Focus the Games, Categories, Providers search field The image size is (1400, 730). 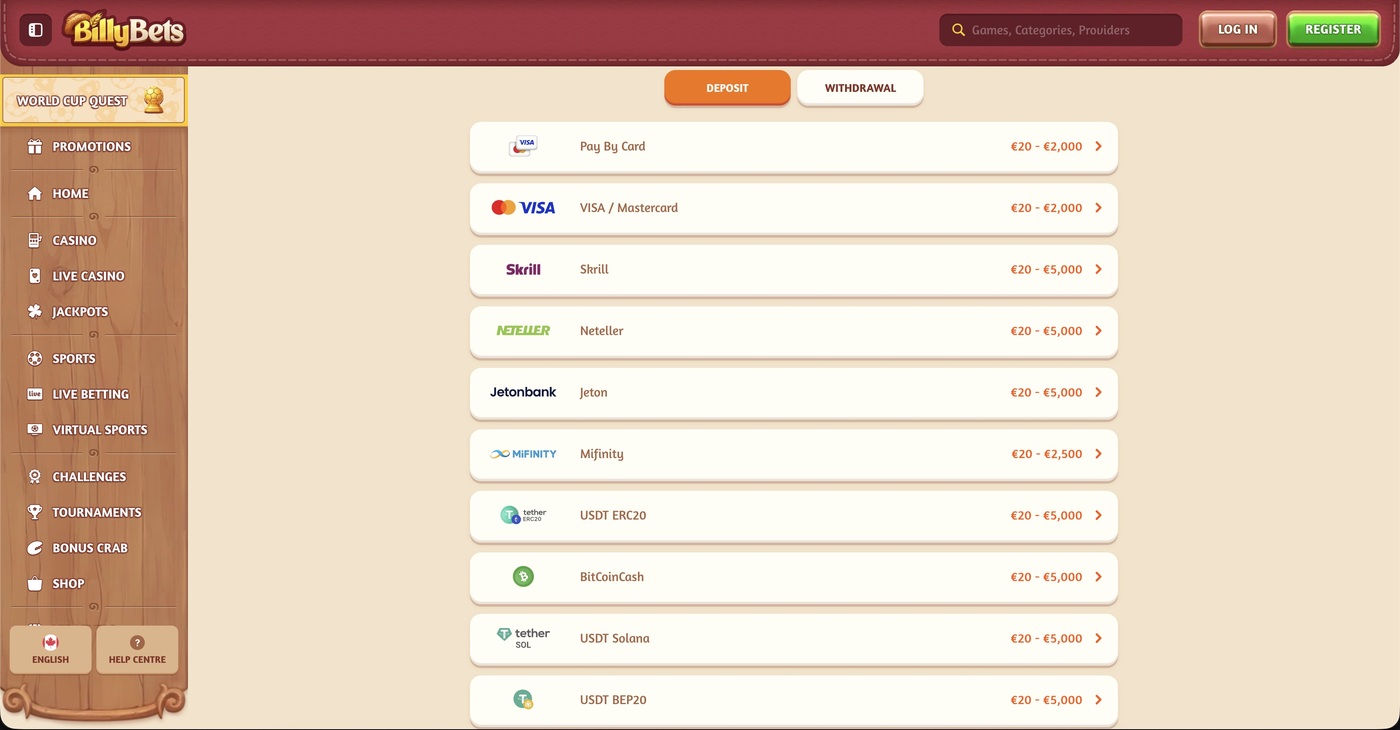click(1061, 30)
